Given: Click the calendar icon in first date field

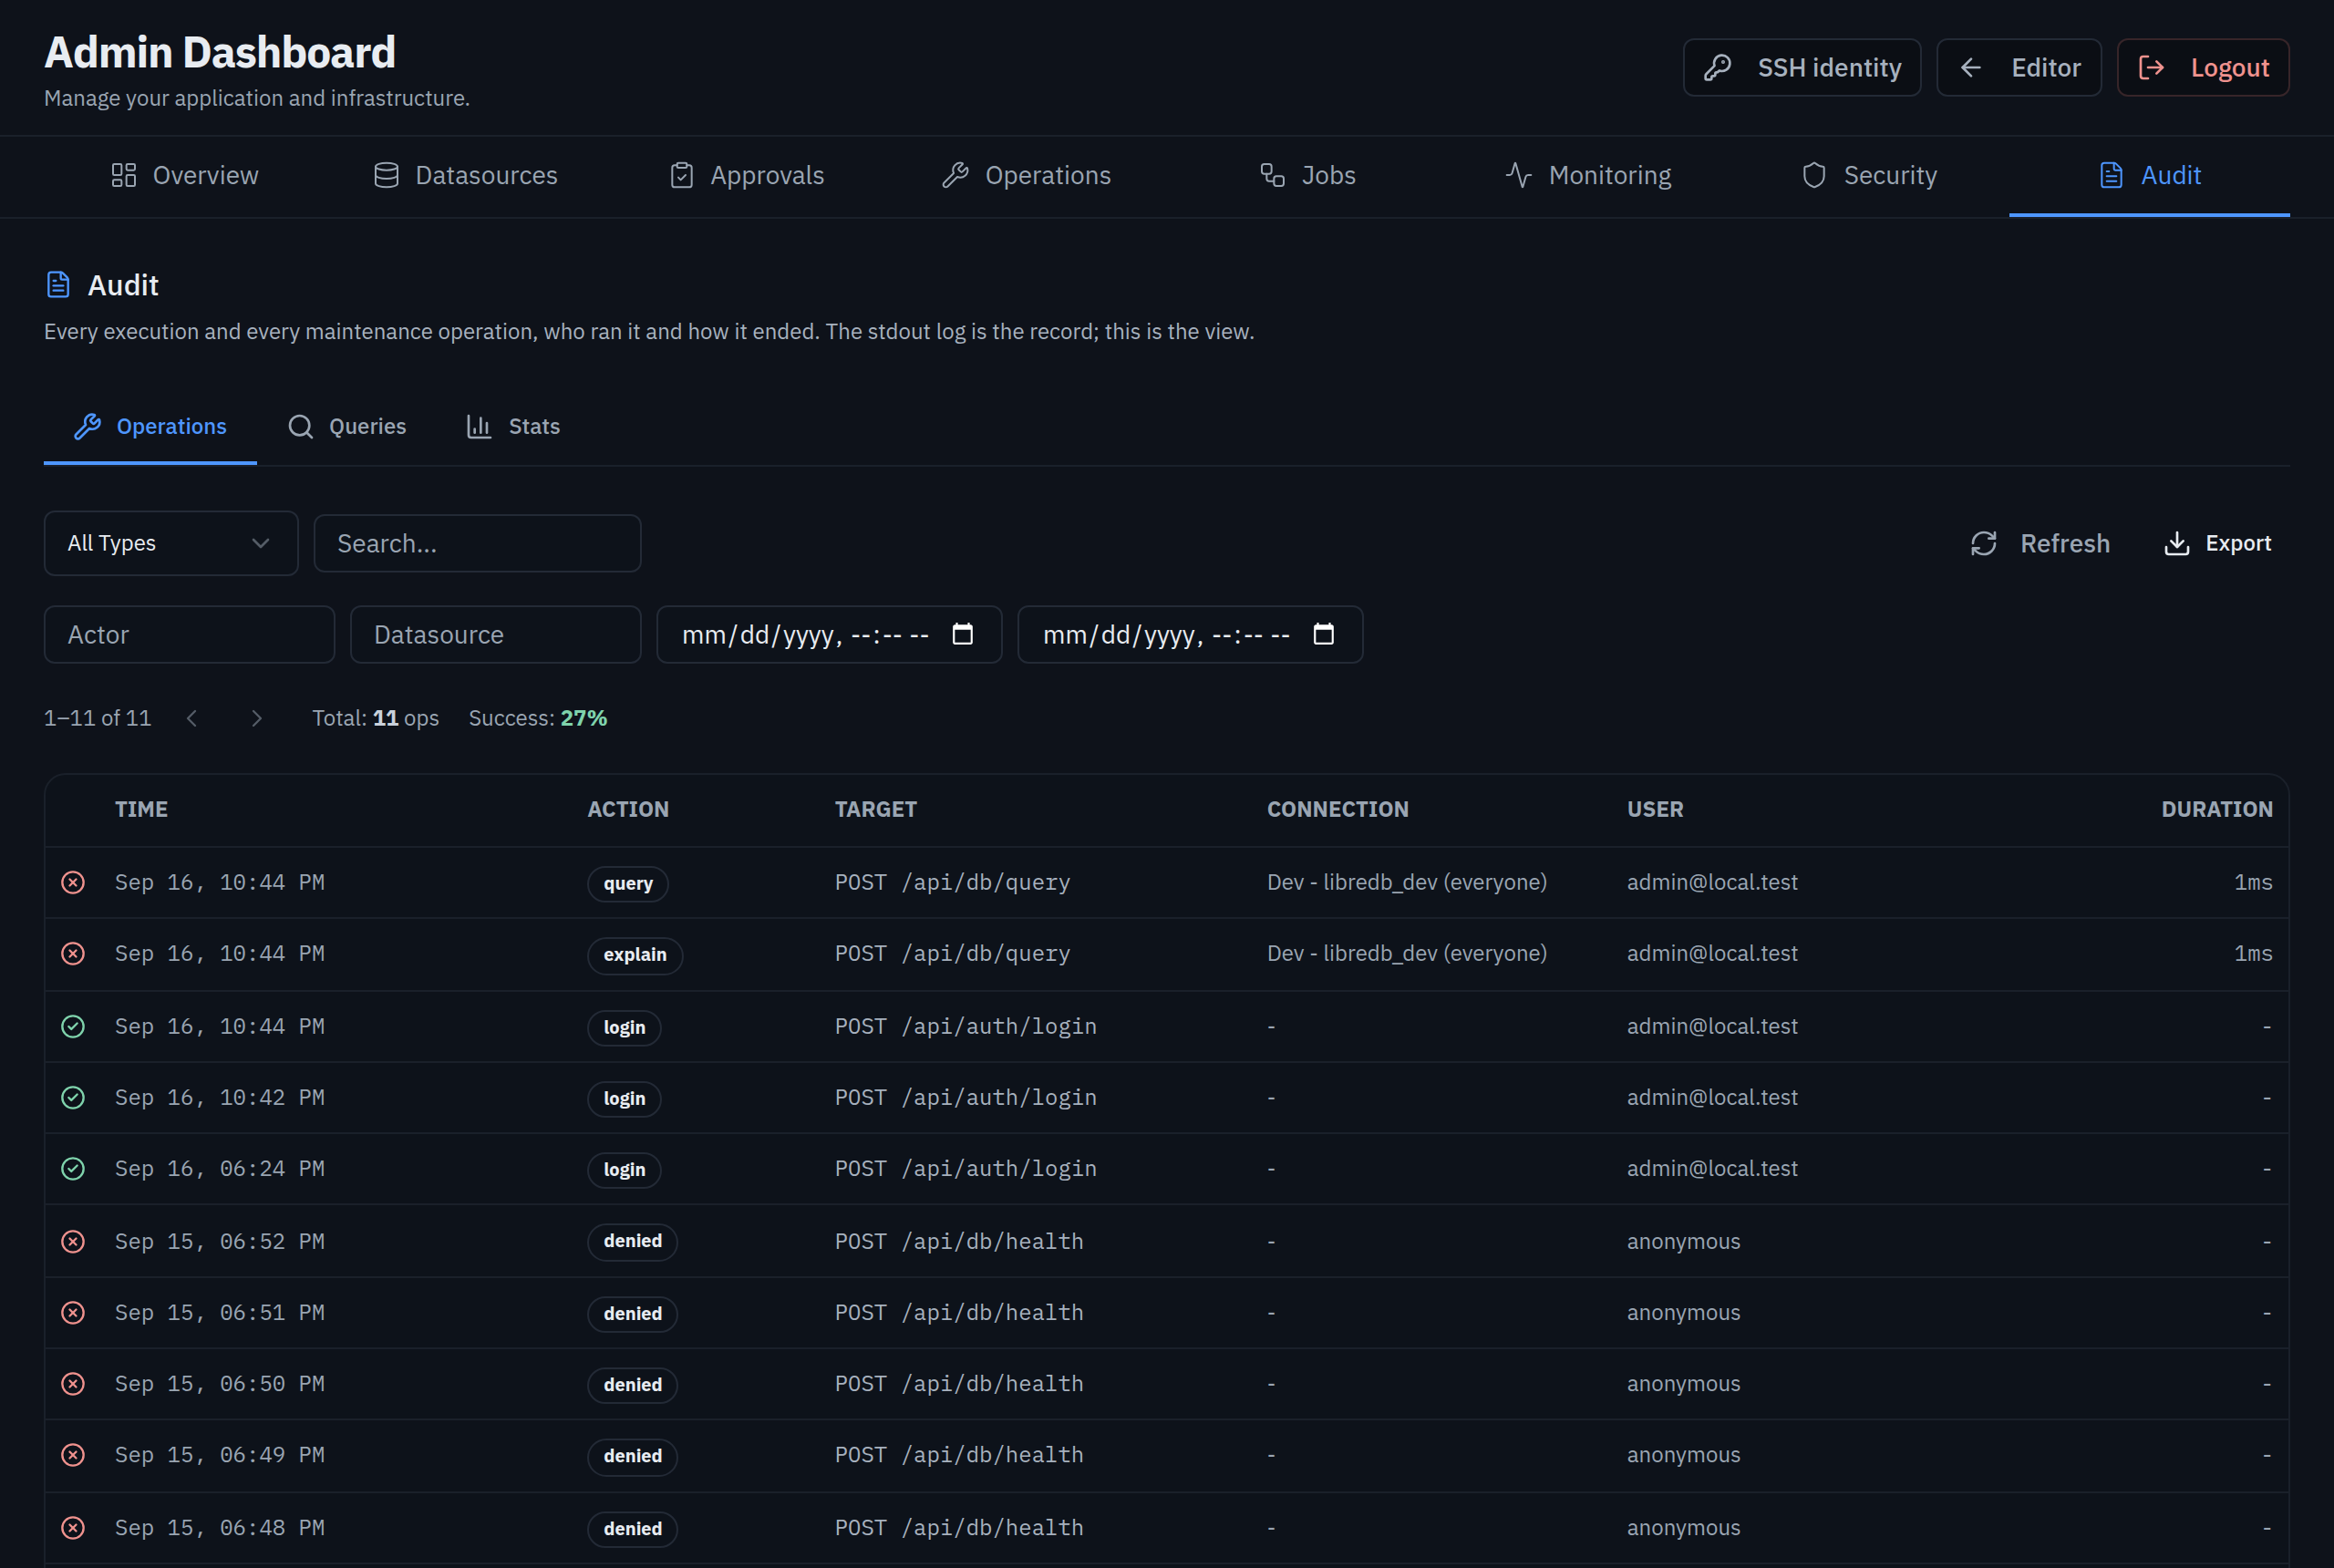Looking at the screenshot, I should [962, 634].
